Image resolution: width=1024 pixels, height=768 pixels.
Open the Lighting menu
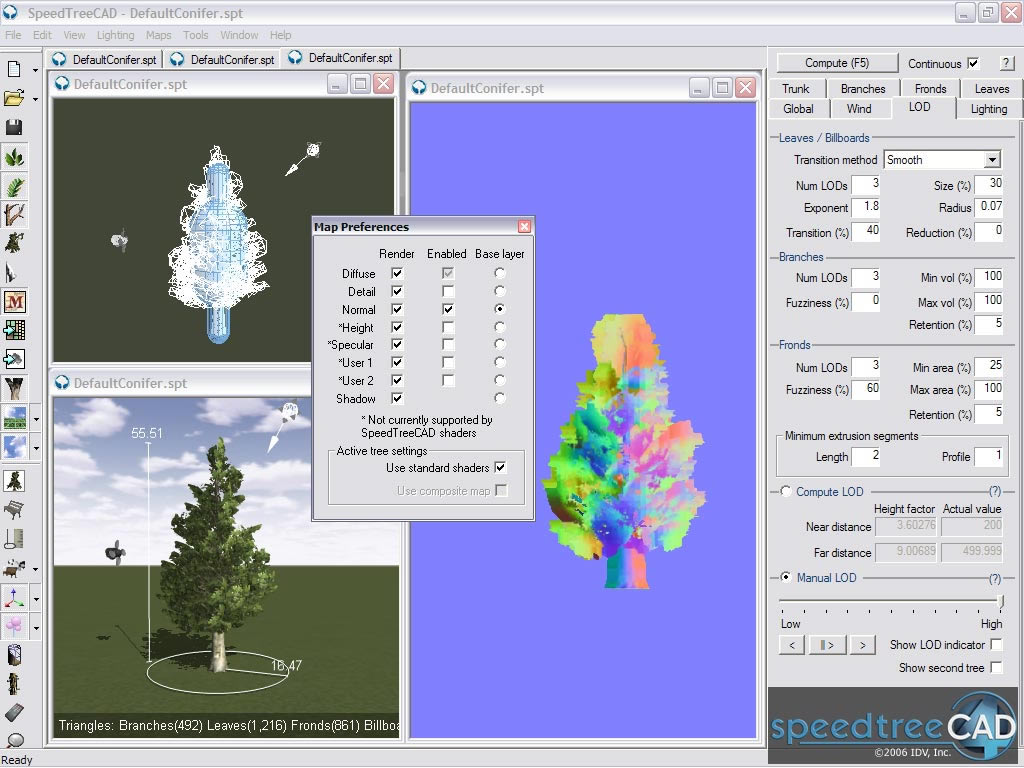tap(115, 35)
